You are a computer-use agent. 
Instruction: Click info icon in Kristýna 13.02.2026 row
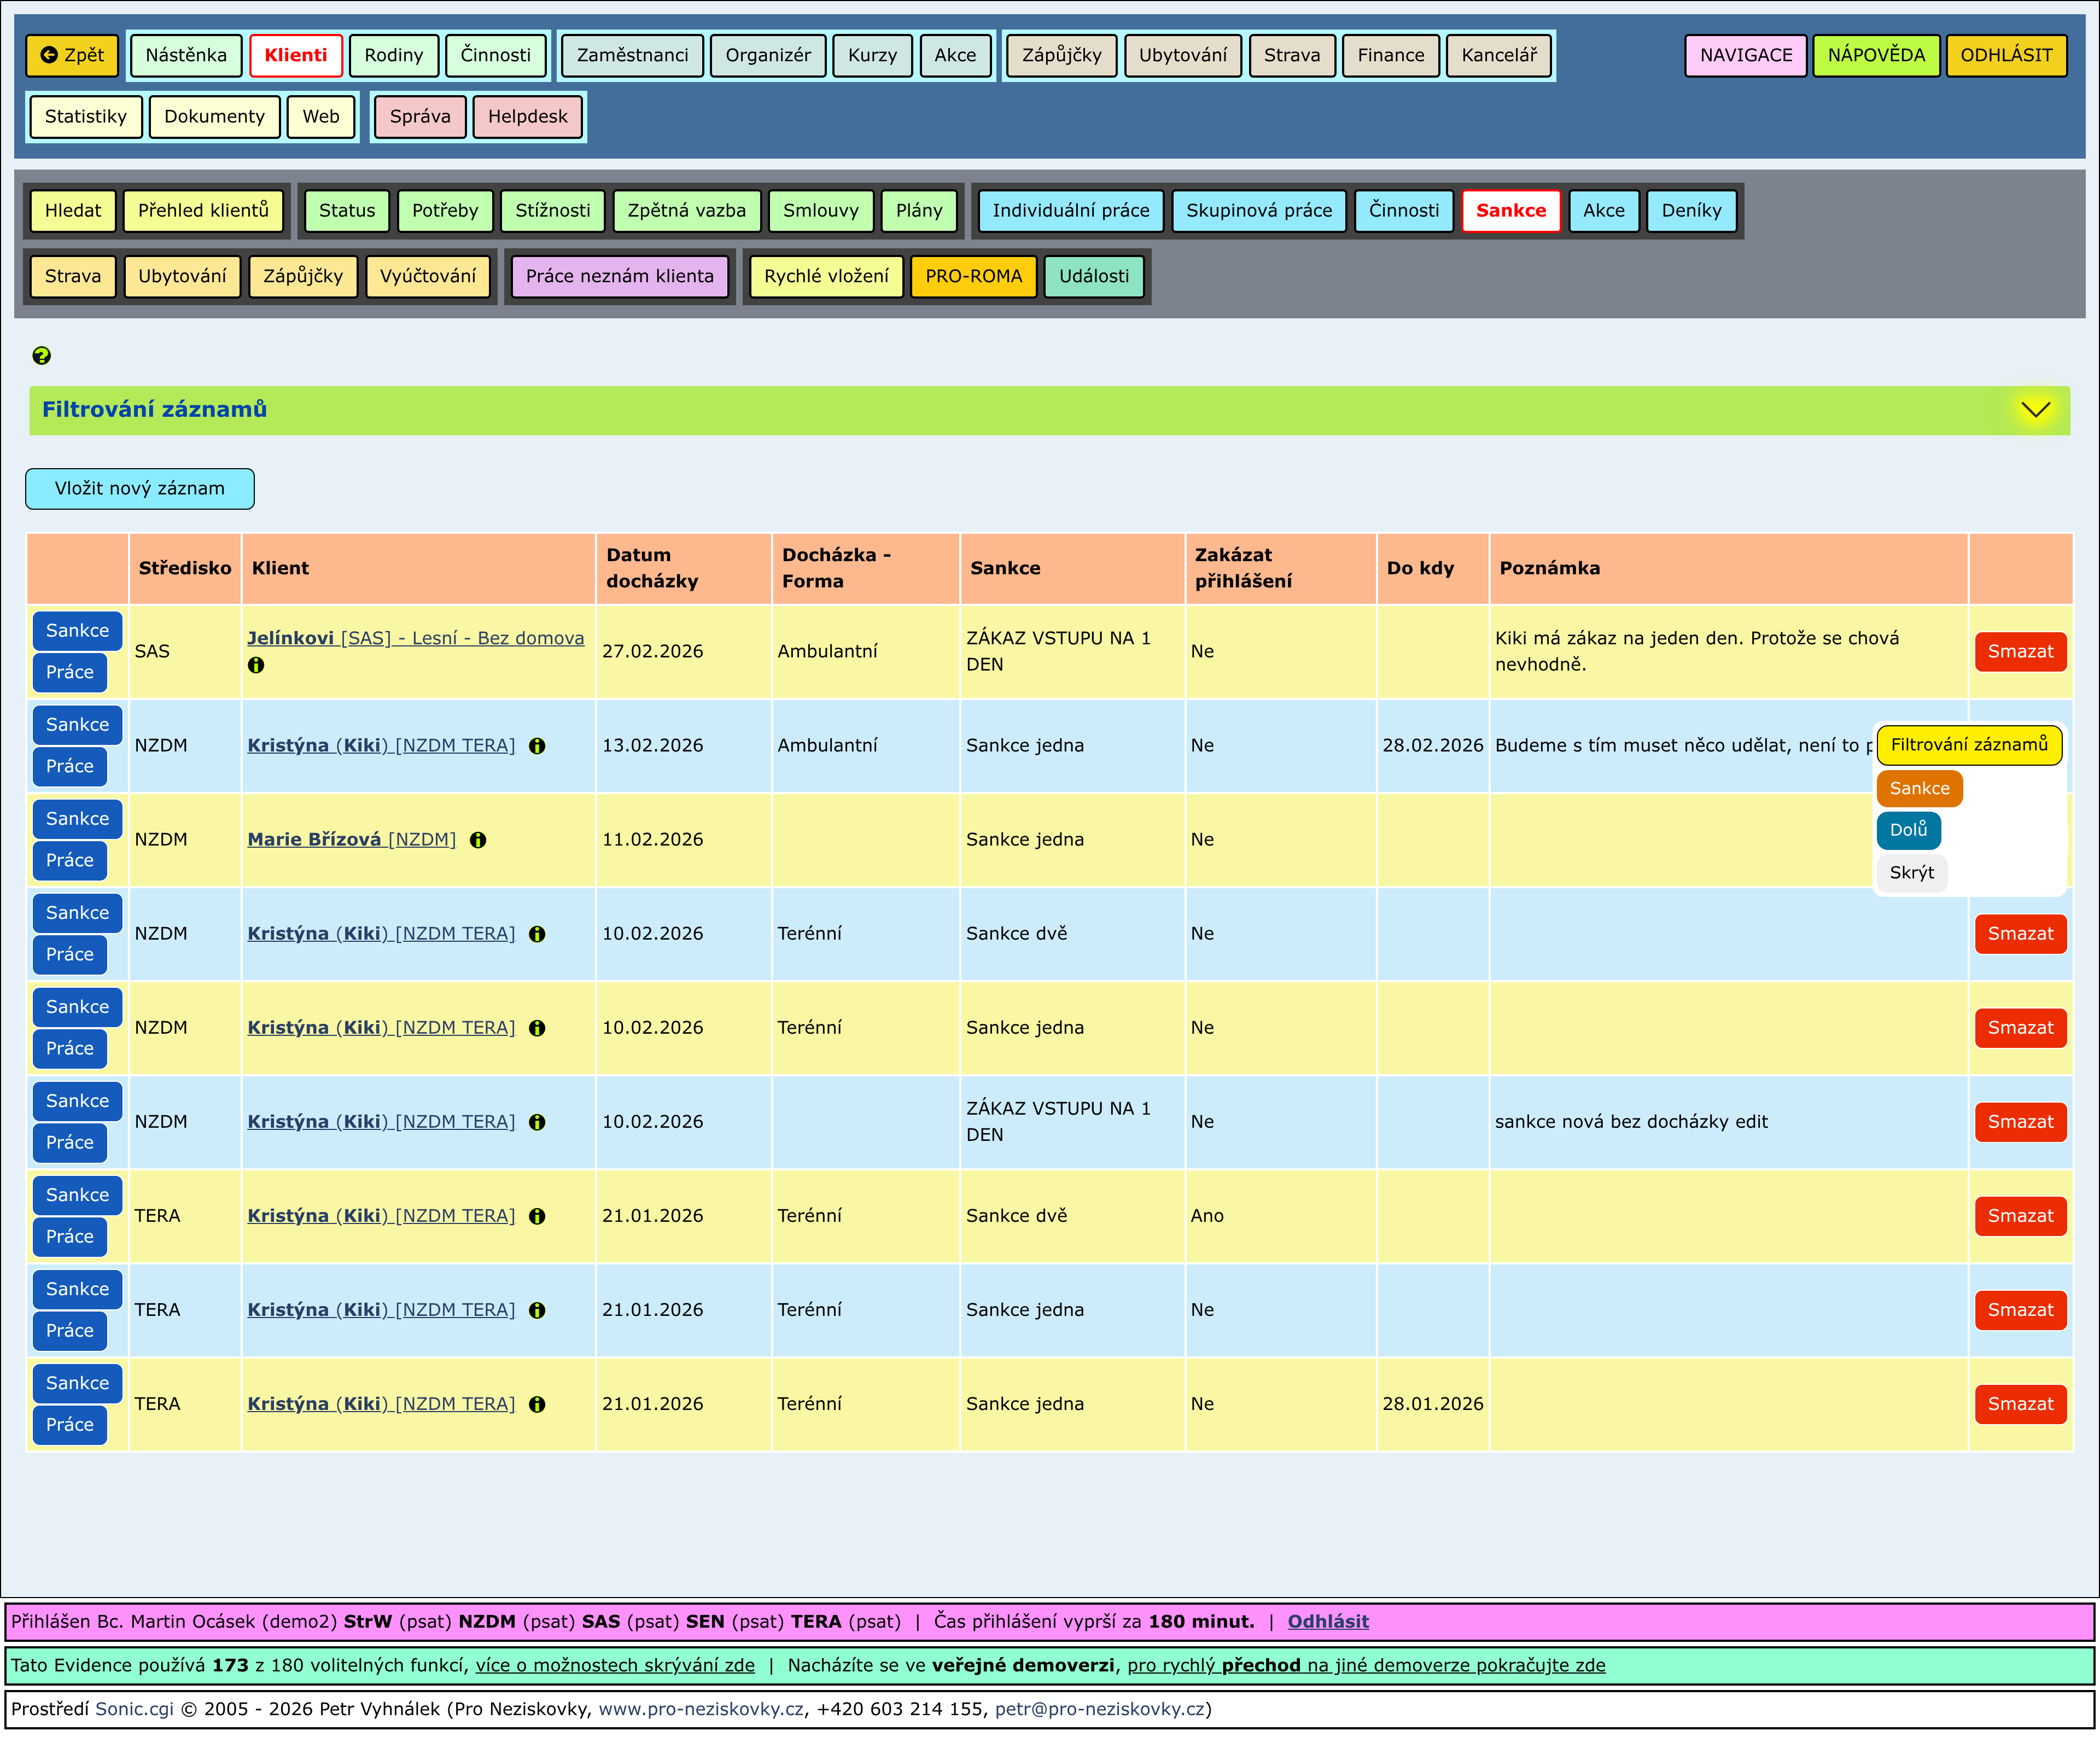(x=537, y=746)
